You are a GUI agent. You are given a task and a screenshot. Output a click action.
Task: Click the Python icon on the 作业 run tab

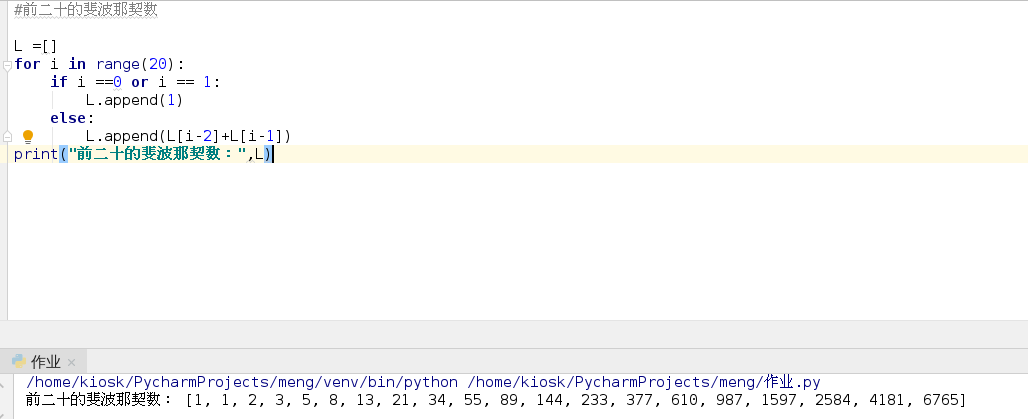tap(17, 362)
